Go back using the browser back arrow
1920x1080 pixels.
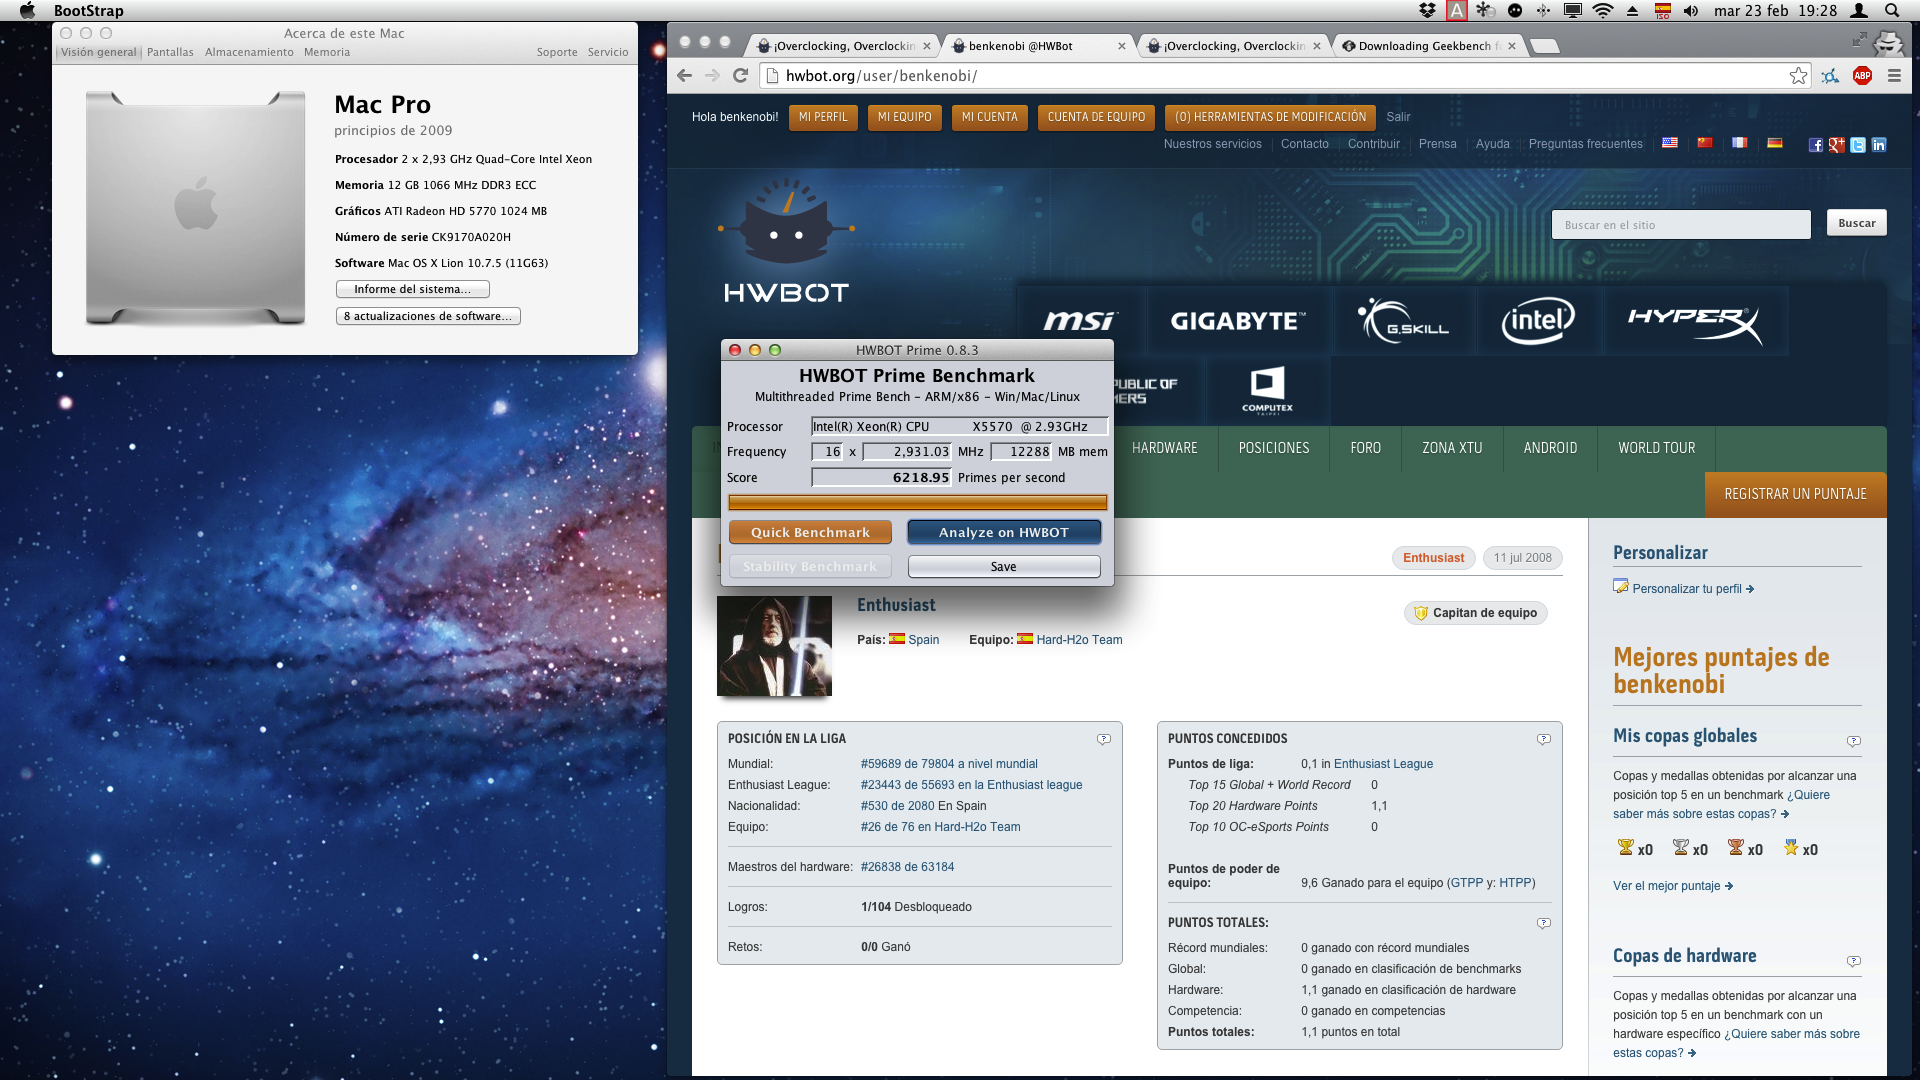click(x=684, y=75)
